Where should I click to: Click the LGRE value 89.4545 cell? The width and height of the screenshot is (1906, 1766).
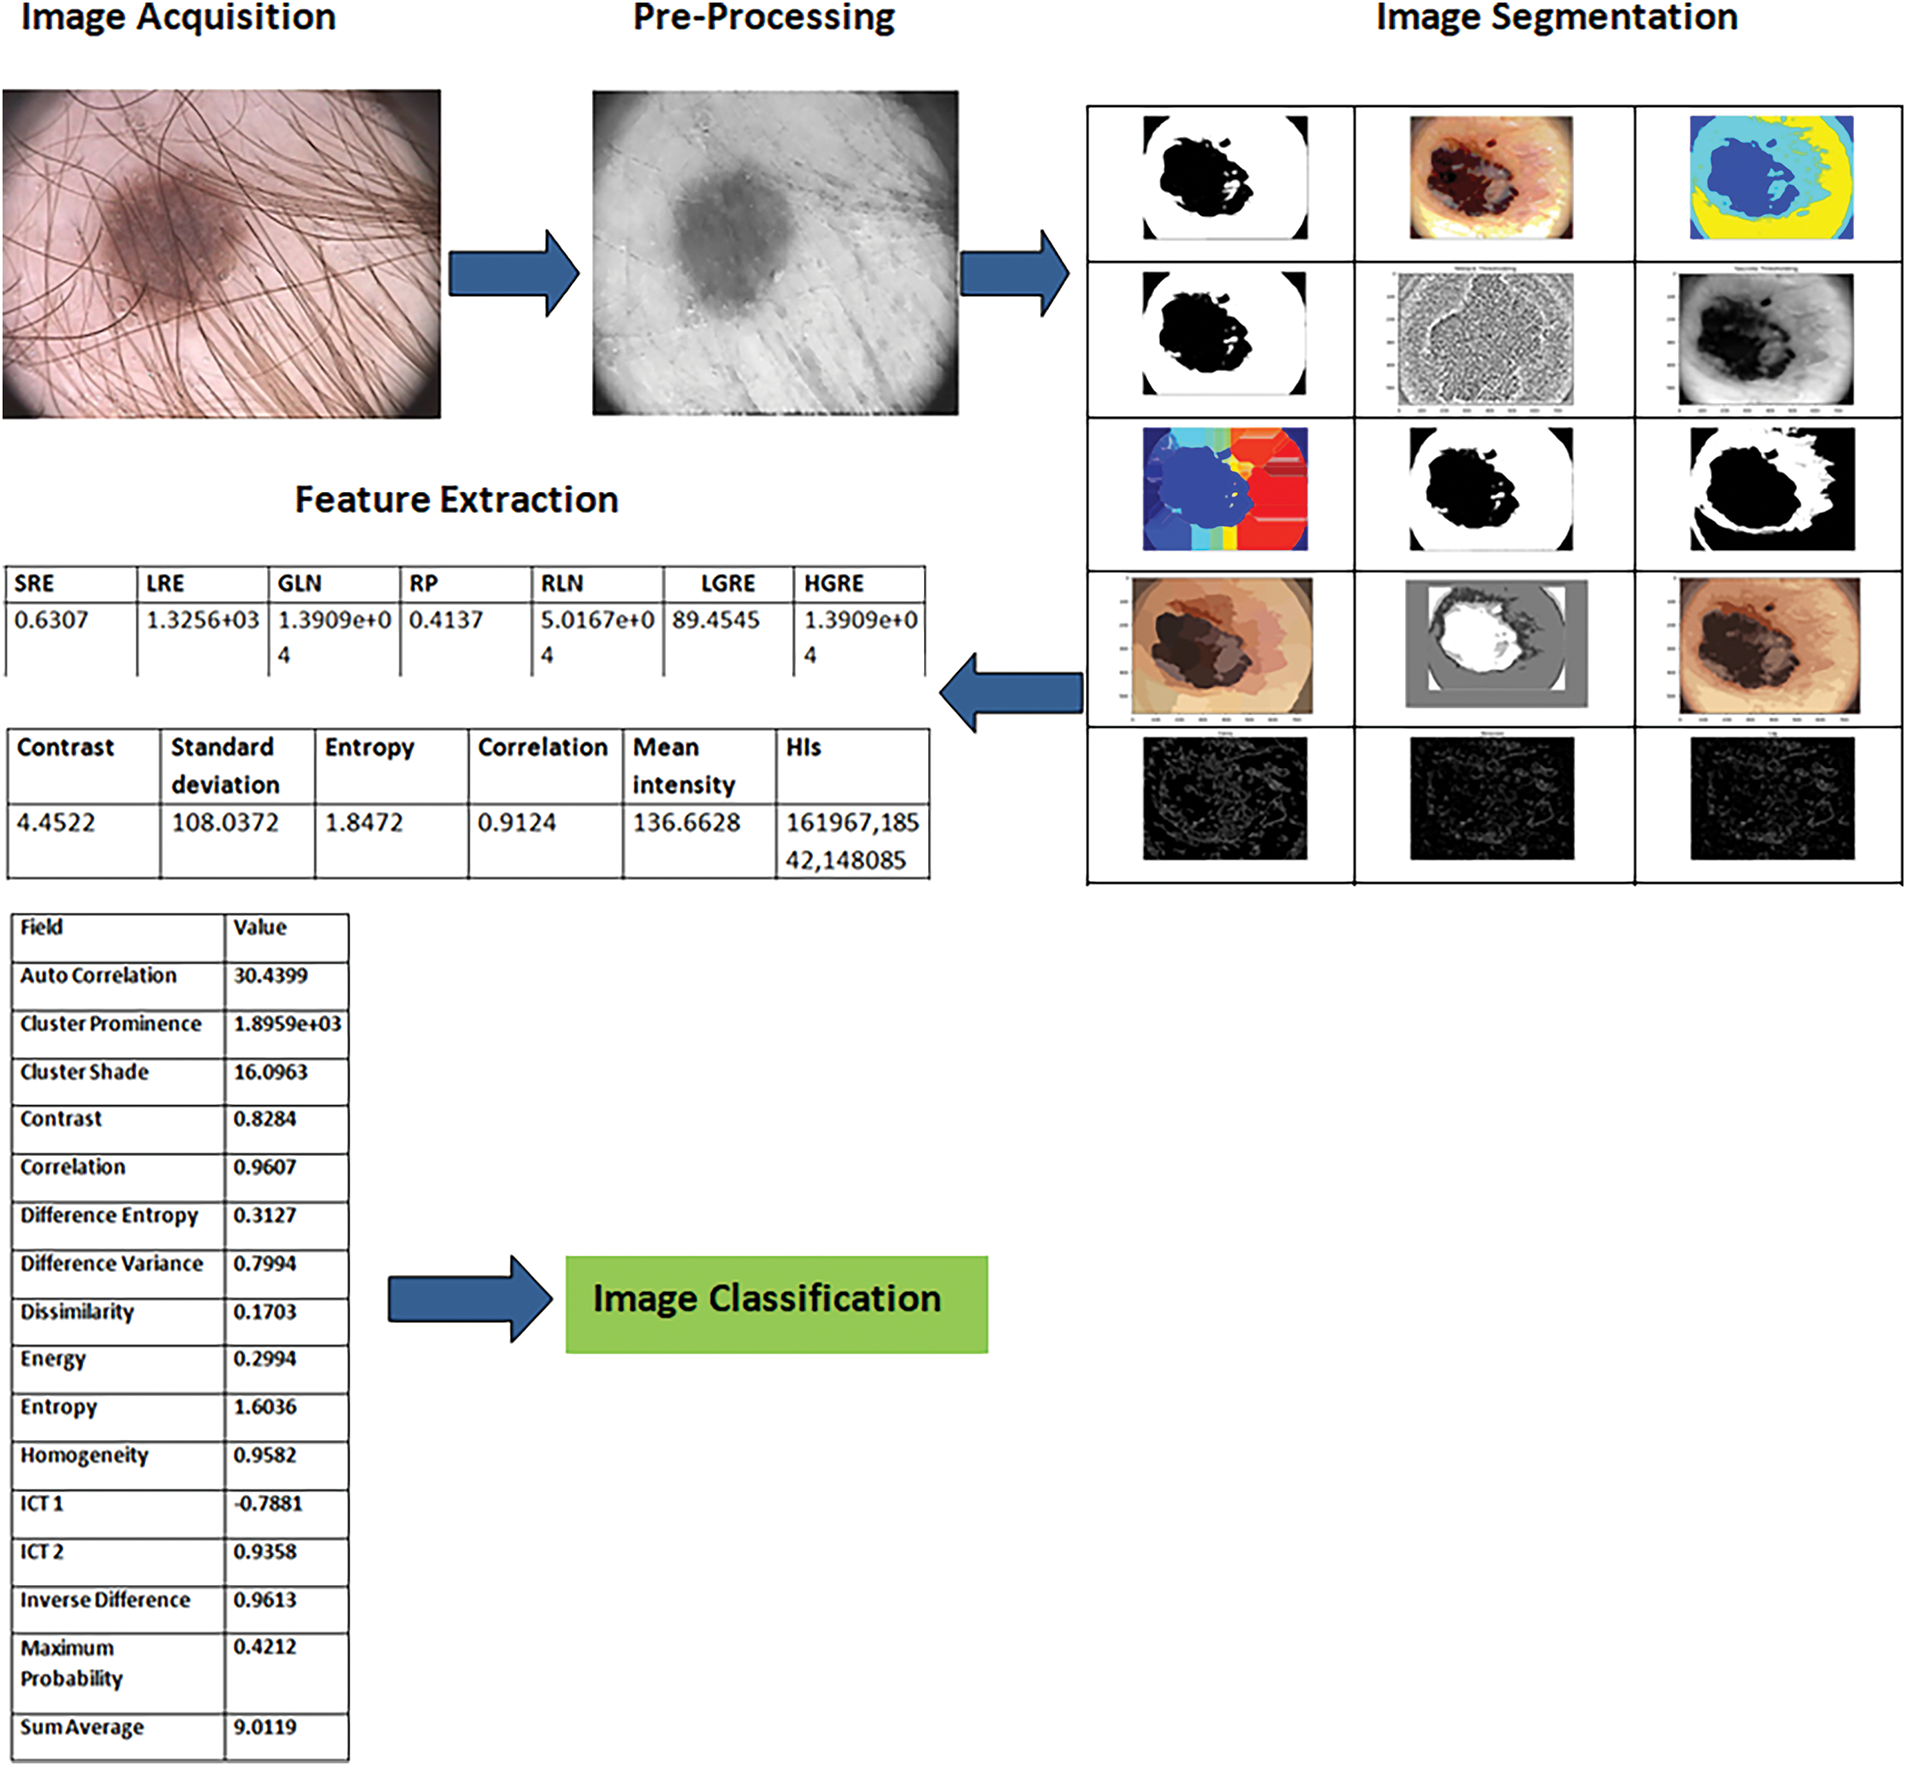716,620
